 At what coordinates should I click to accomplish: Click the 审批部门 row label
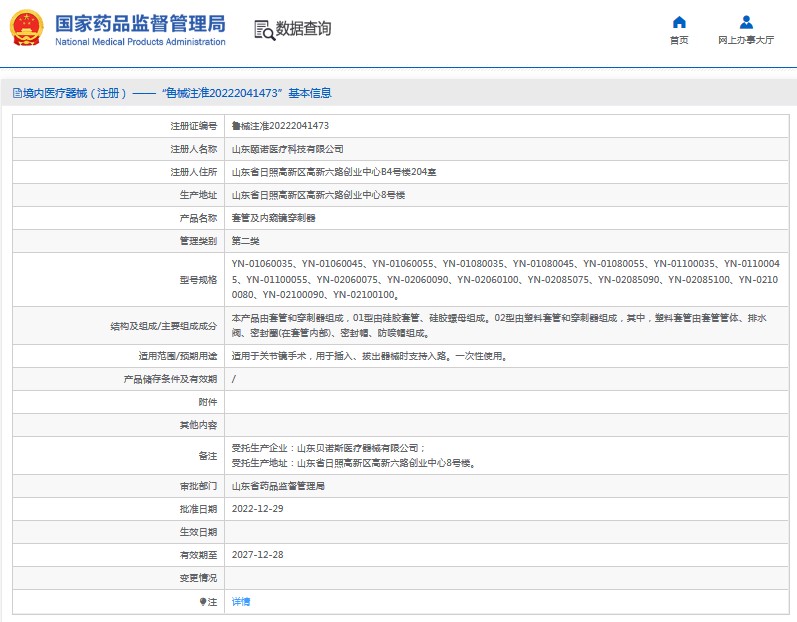198,486
